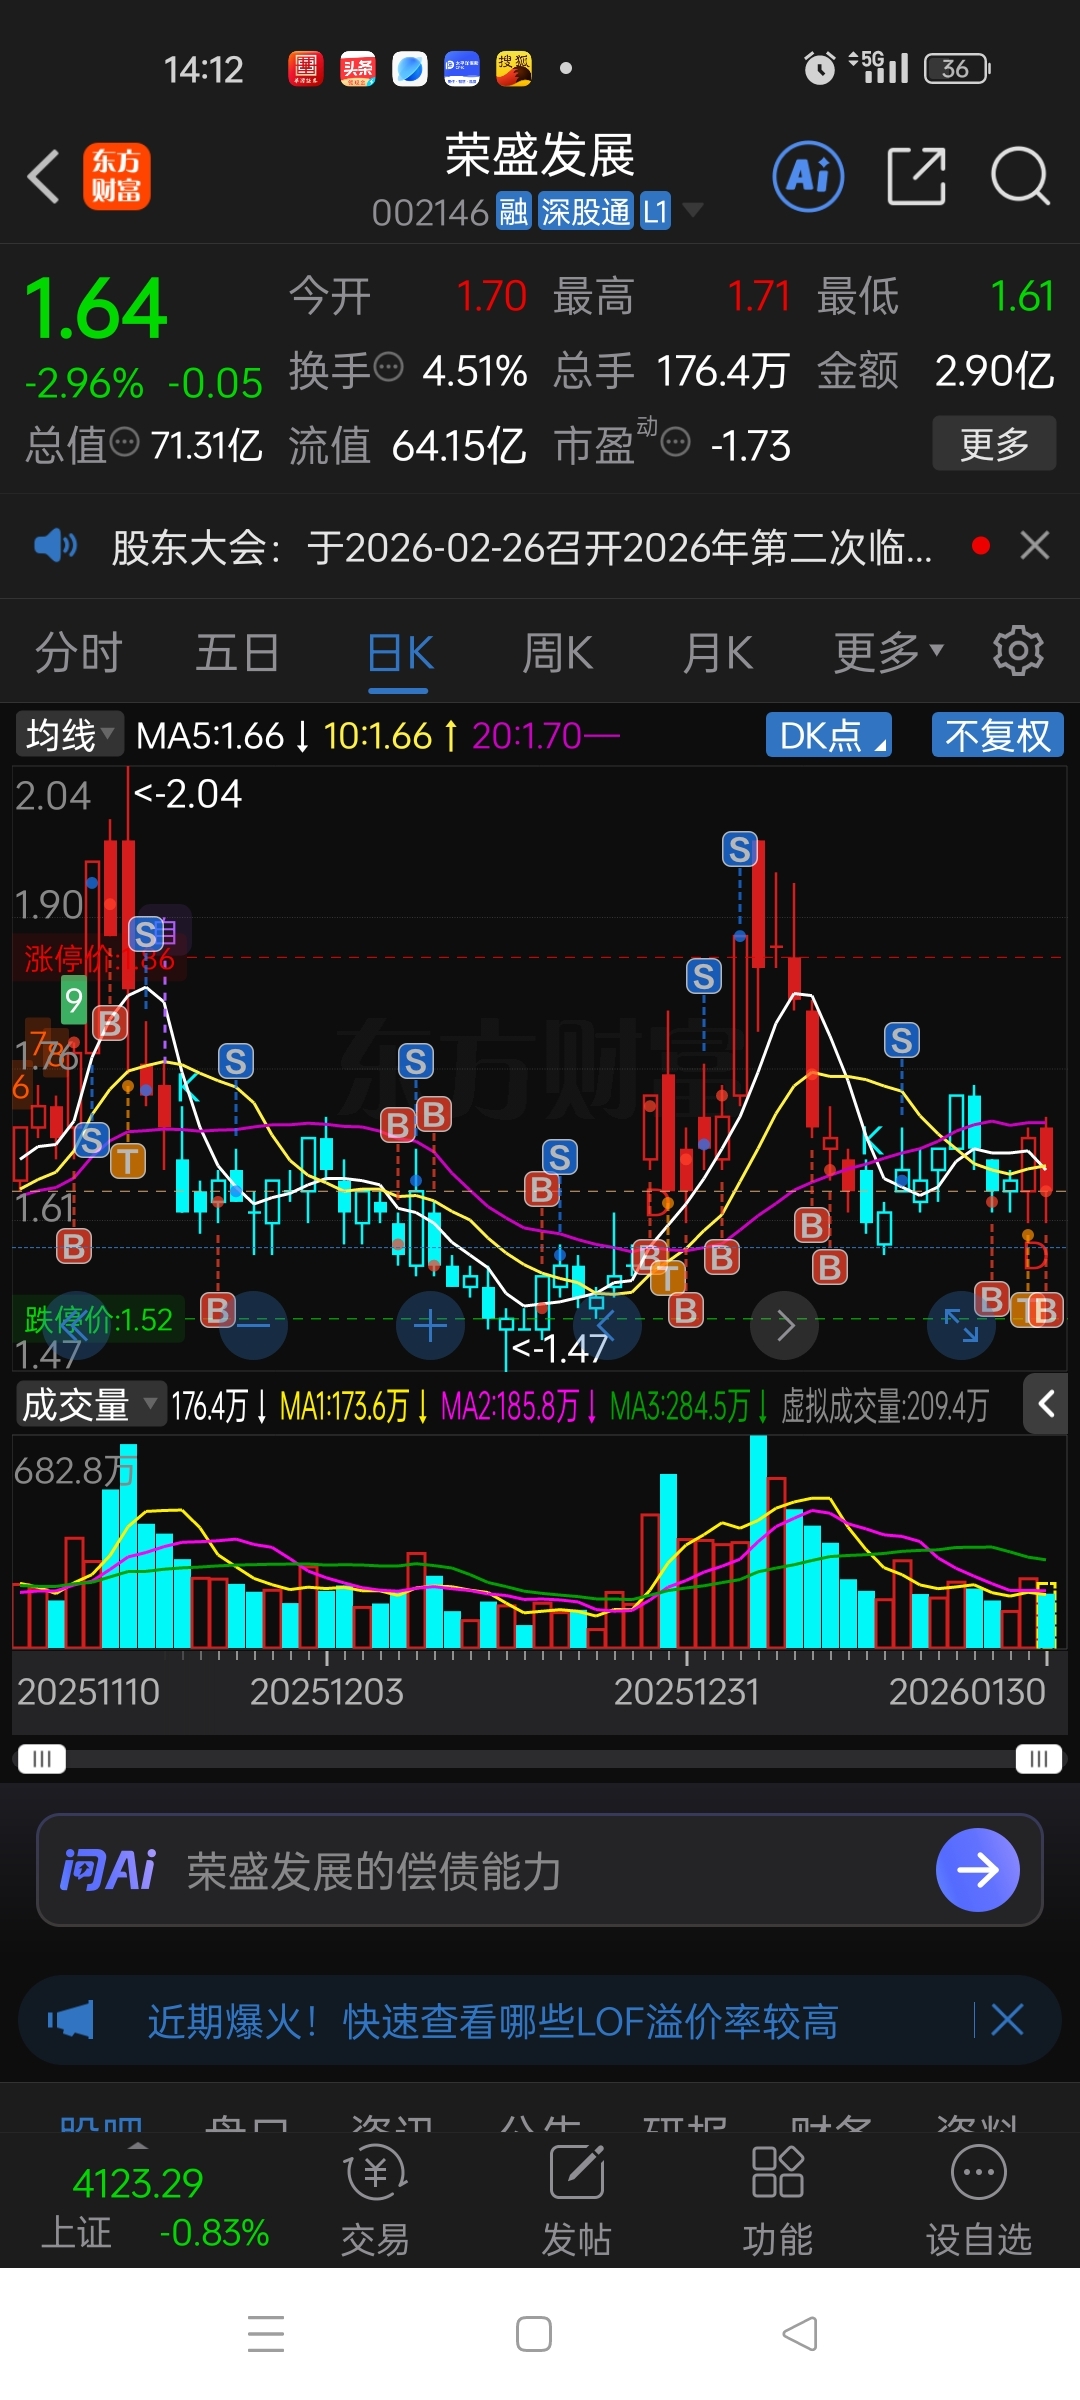1080x2400 pixels.
Task: Tap Android back triangle button
Action: [x=800, y=2334]
